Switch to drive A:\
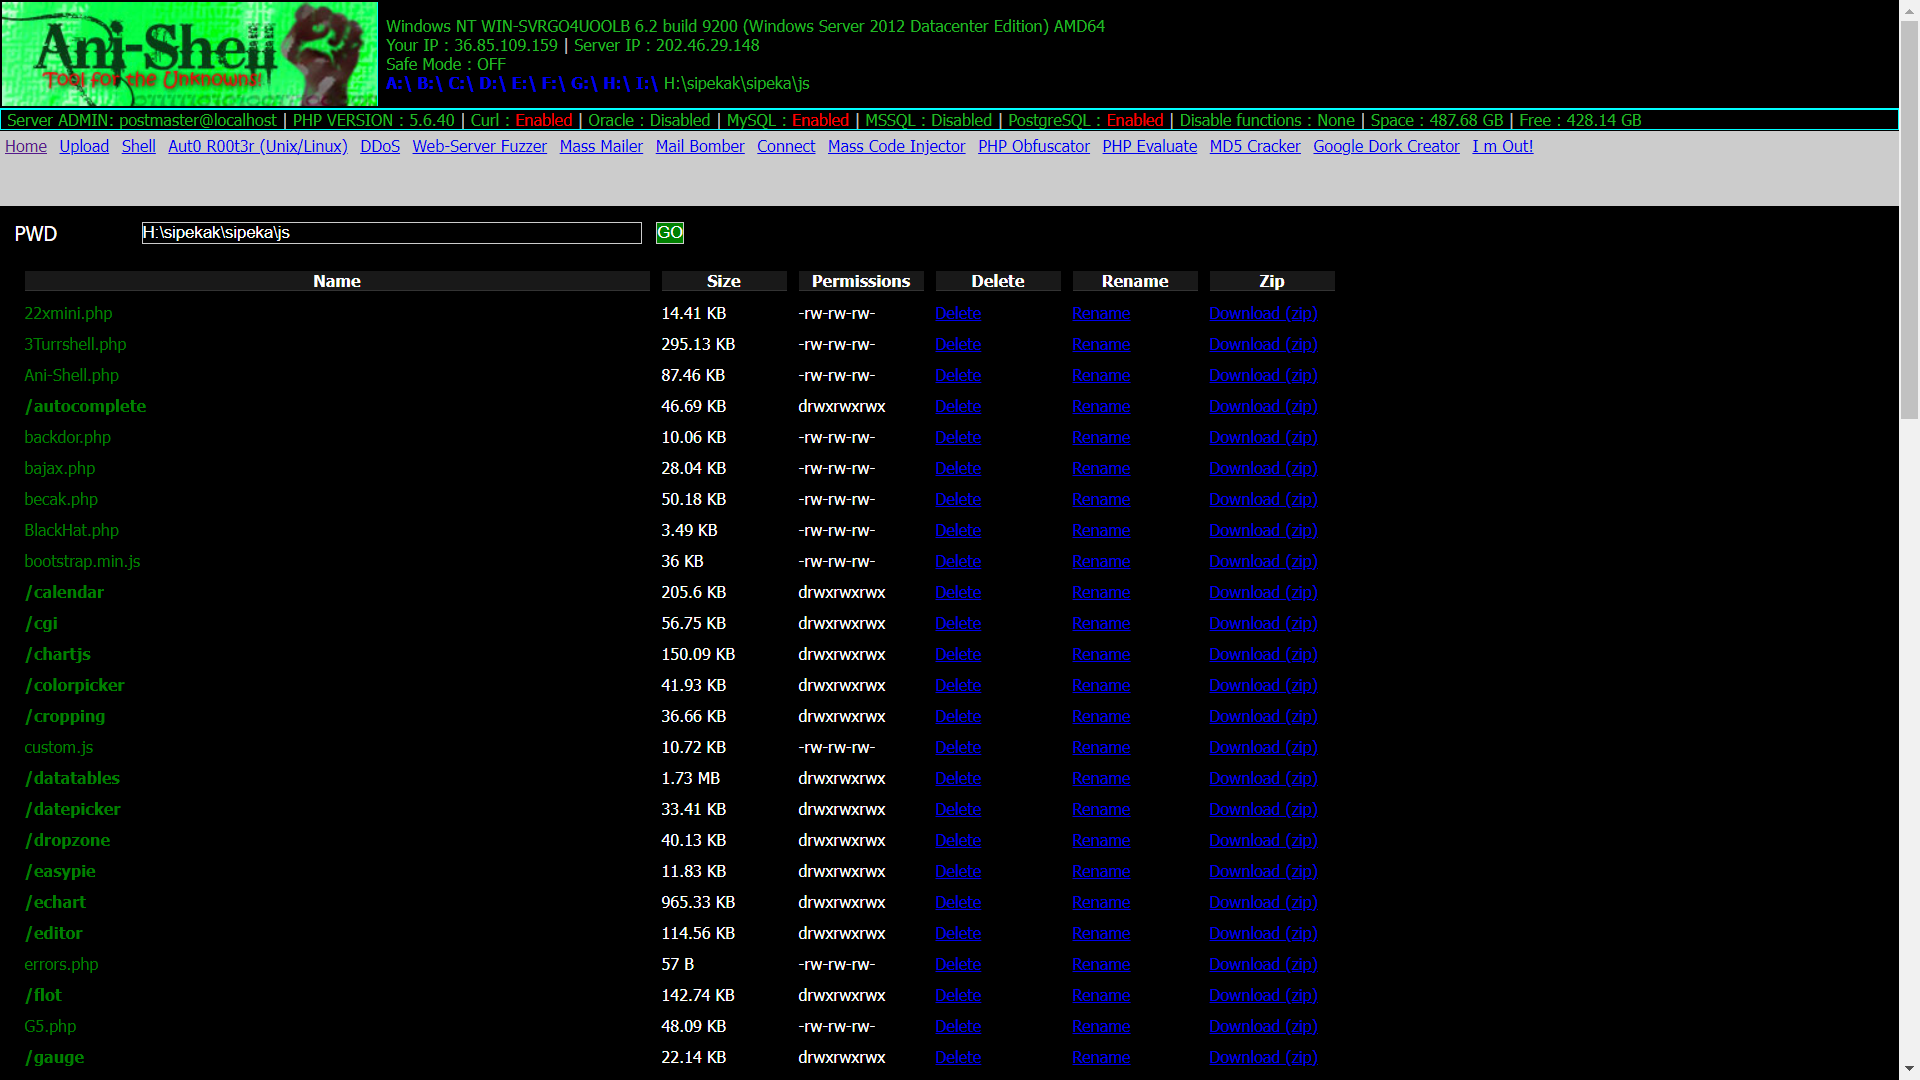The width and height of the screenshot is (1920, 1080). coord(399,84)
